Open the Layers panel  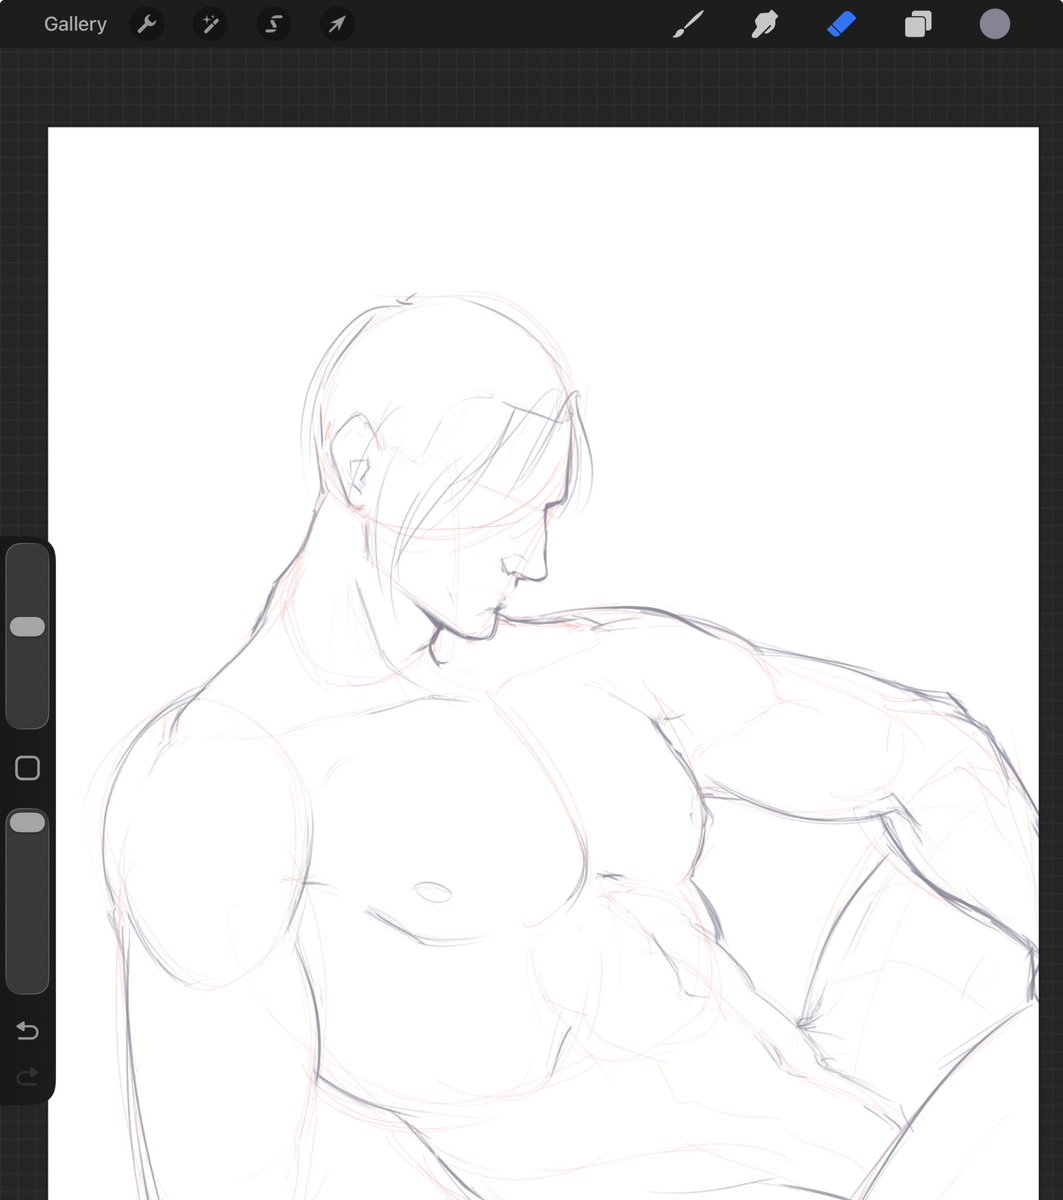click(x=918, y=24)
